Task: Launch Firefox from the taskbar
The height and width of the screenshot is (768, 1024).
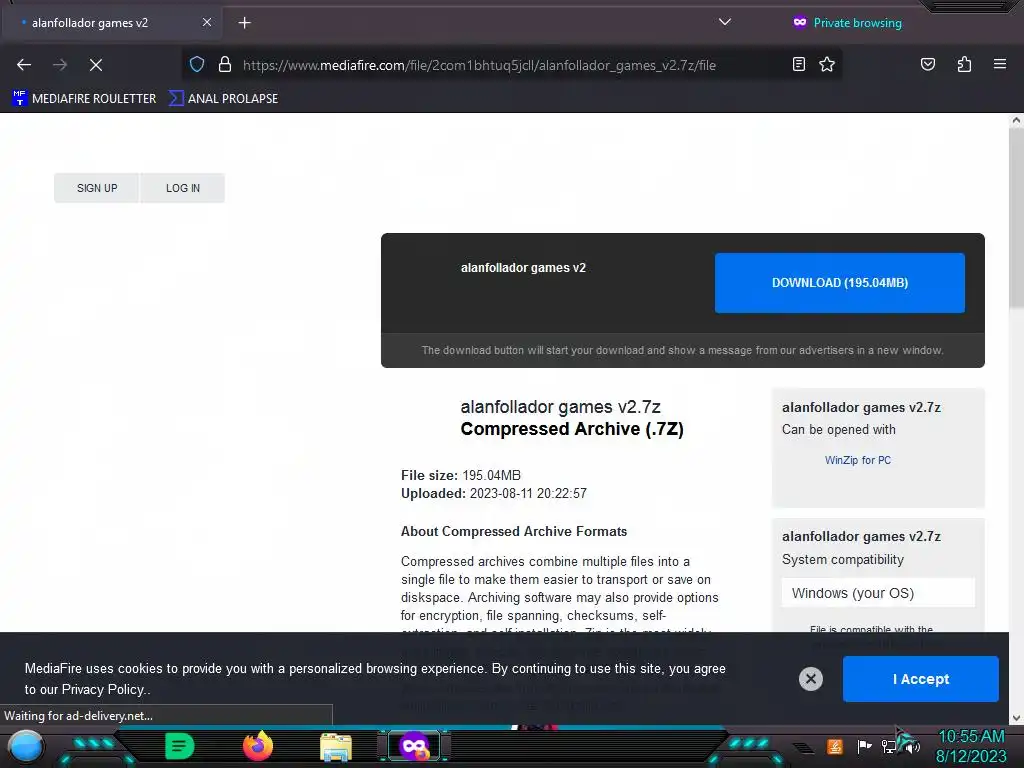Action: click(258, 746)
